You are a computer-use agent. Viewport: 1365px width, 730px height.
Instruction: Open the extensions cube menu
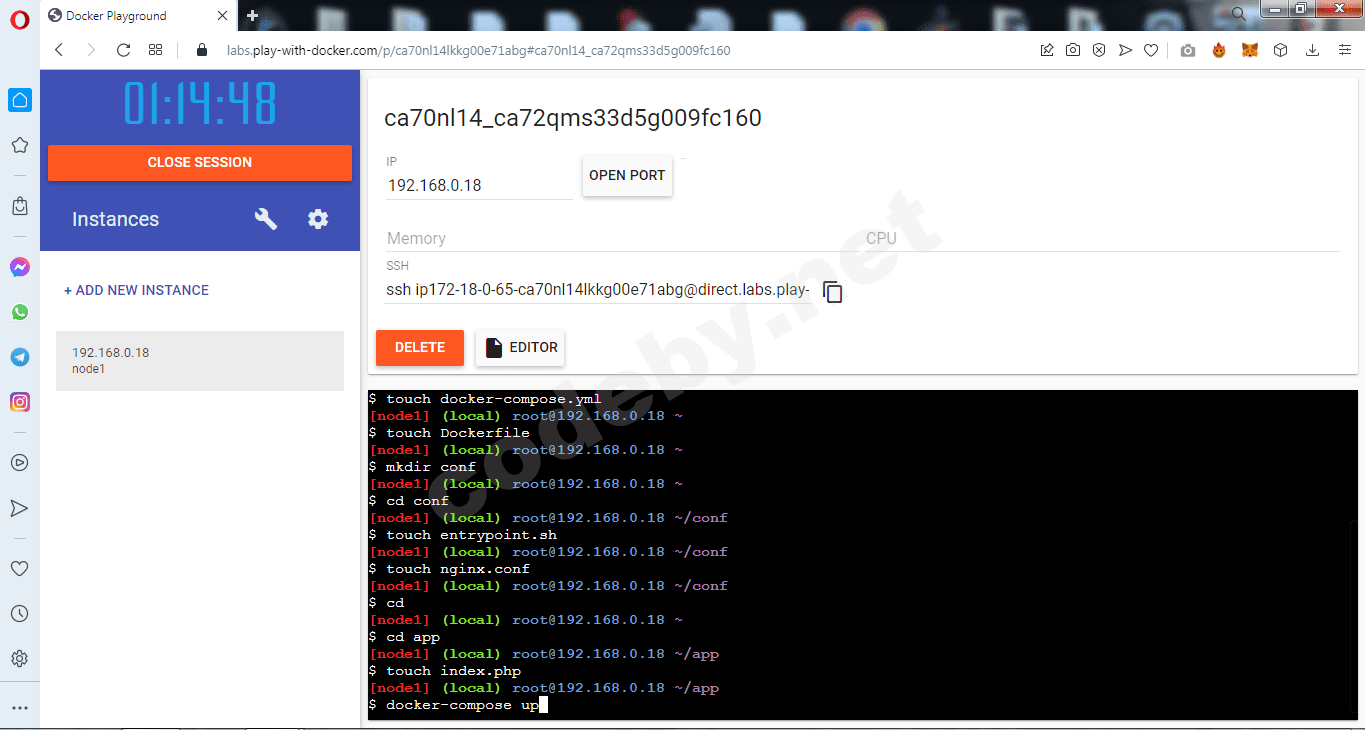1281,50
